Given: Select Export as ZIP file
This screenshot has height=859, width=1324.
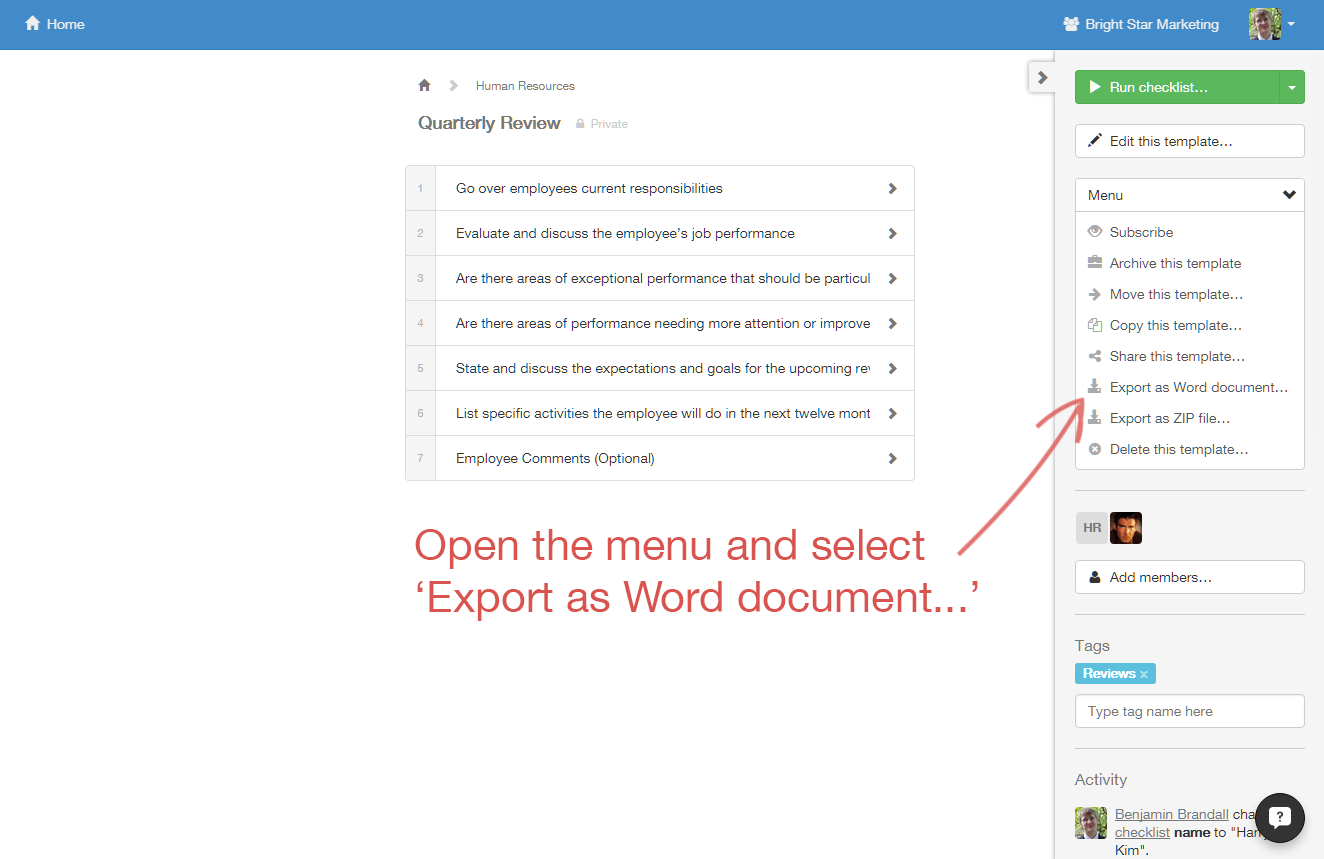Looking at the screenshot, I should click(1169, 418).
